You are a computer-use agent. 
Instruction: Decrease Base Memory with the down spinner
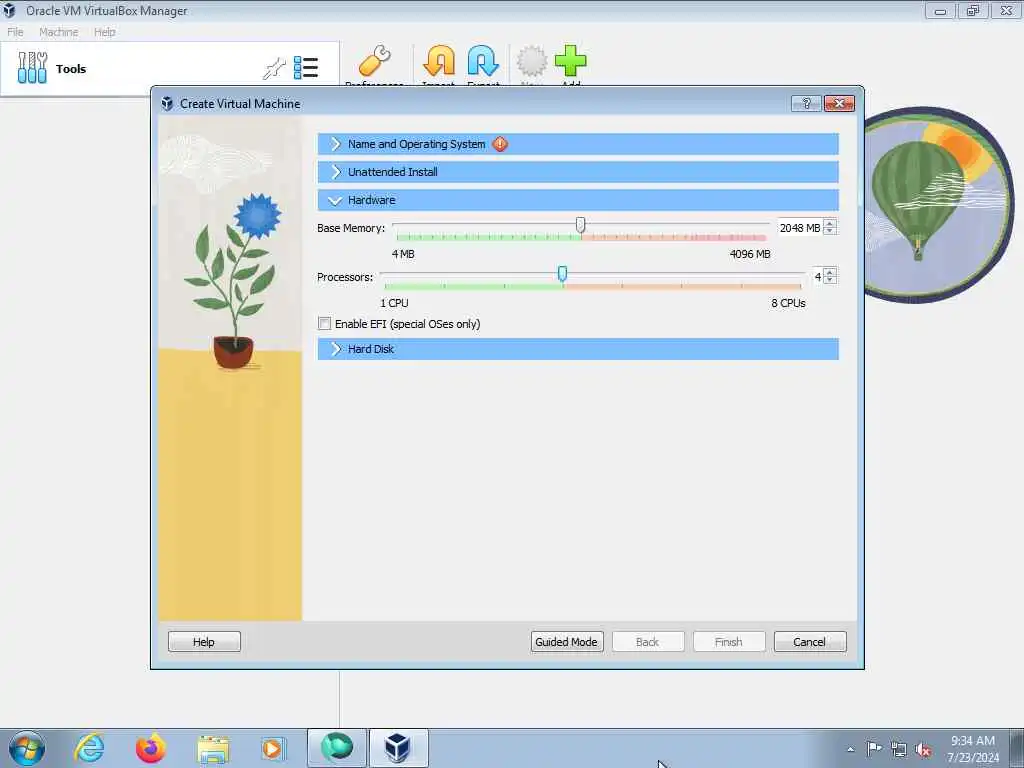[830, 231]
